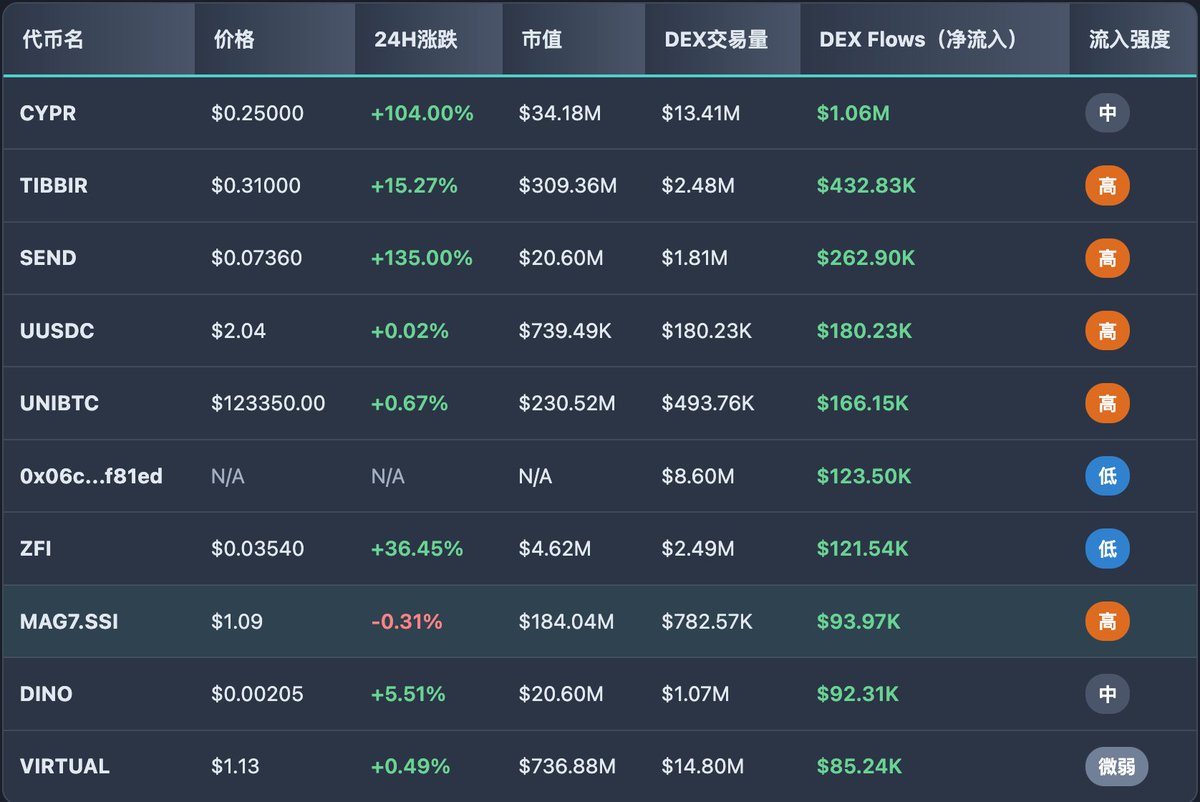Image resolution: width=1200 pixels, height=802 pixels.
Task: Click the 市值 column header
Action: [x=541, y=40]
